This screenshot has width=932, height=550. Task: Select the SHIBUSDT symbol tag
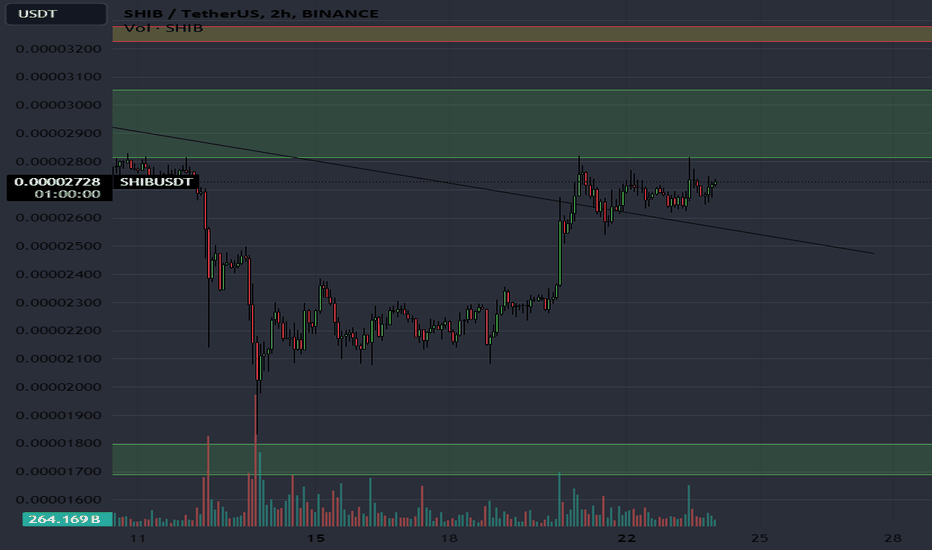[156, 182]
